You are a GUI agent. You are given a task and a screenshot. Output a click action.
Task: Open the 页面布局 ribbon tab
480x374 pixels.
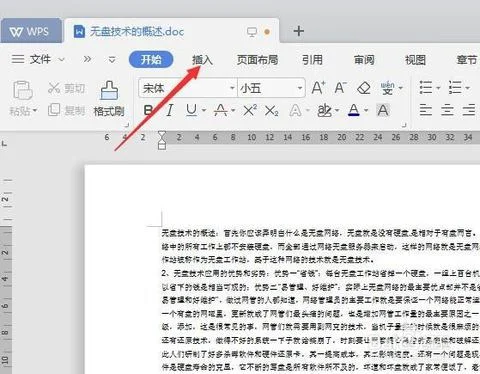pyautogui.click(x=257, y=60)
